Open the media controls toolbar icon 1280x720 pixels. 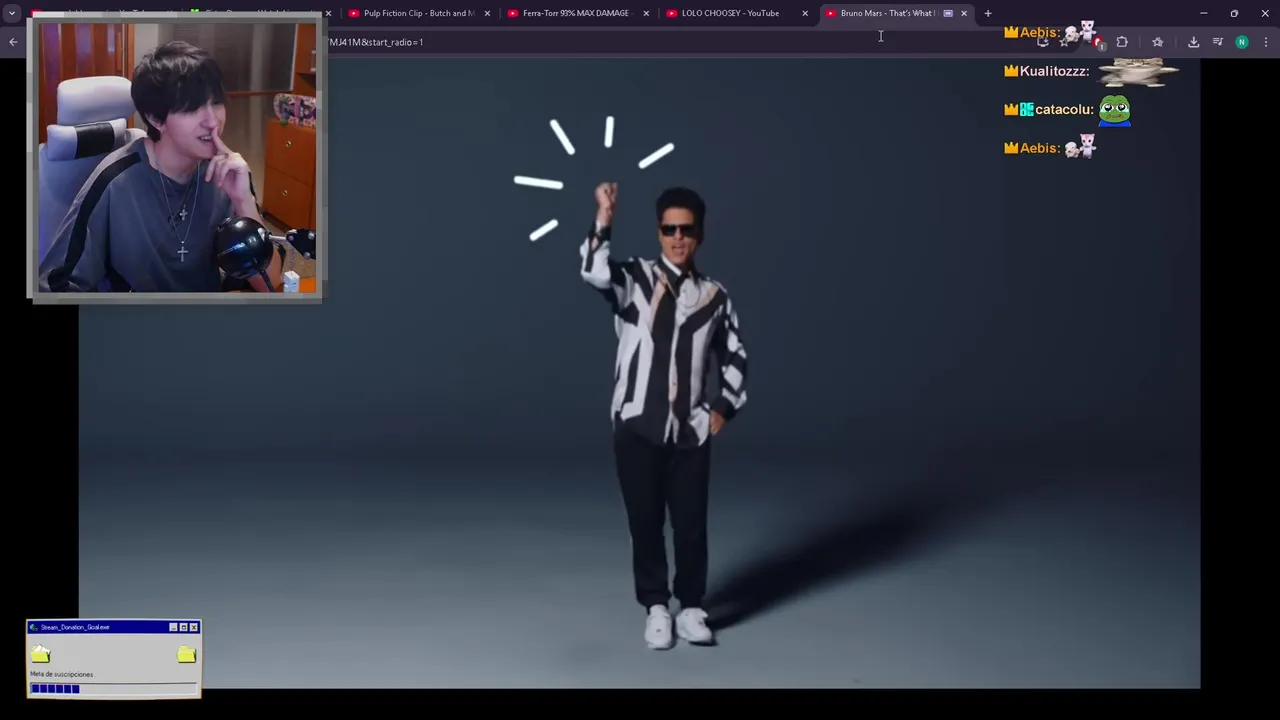[1218, 42]
